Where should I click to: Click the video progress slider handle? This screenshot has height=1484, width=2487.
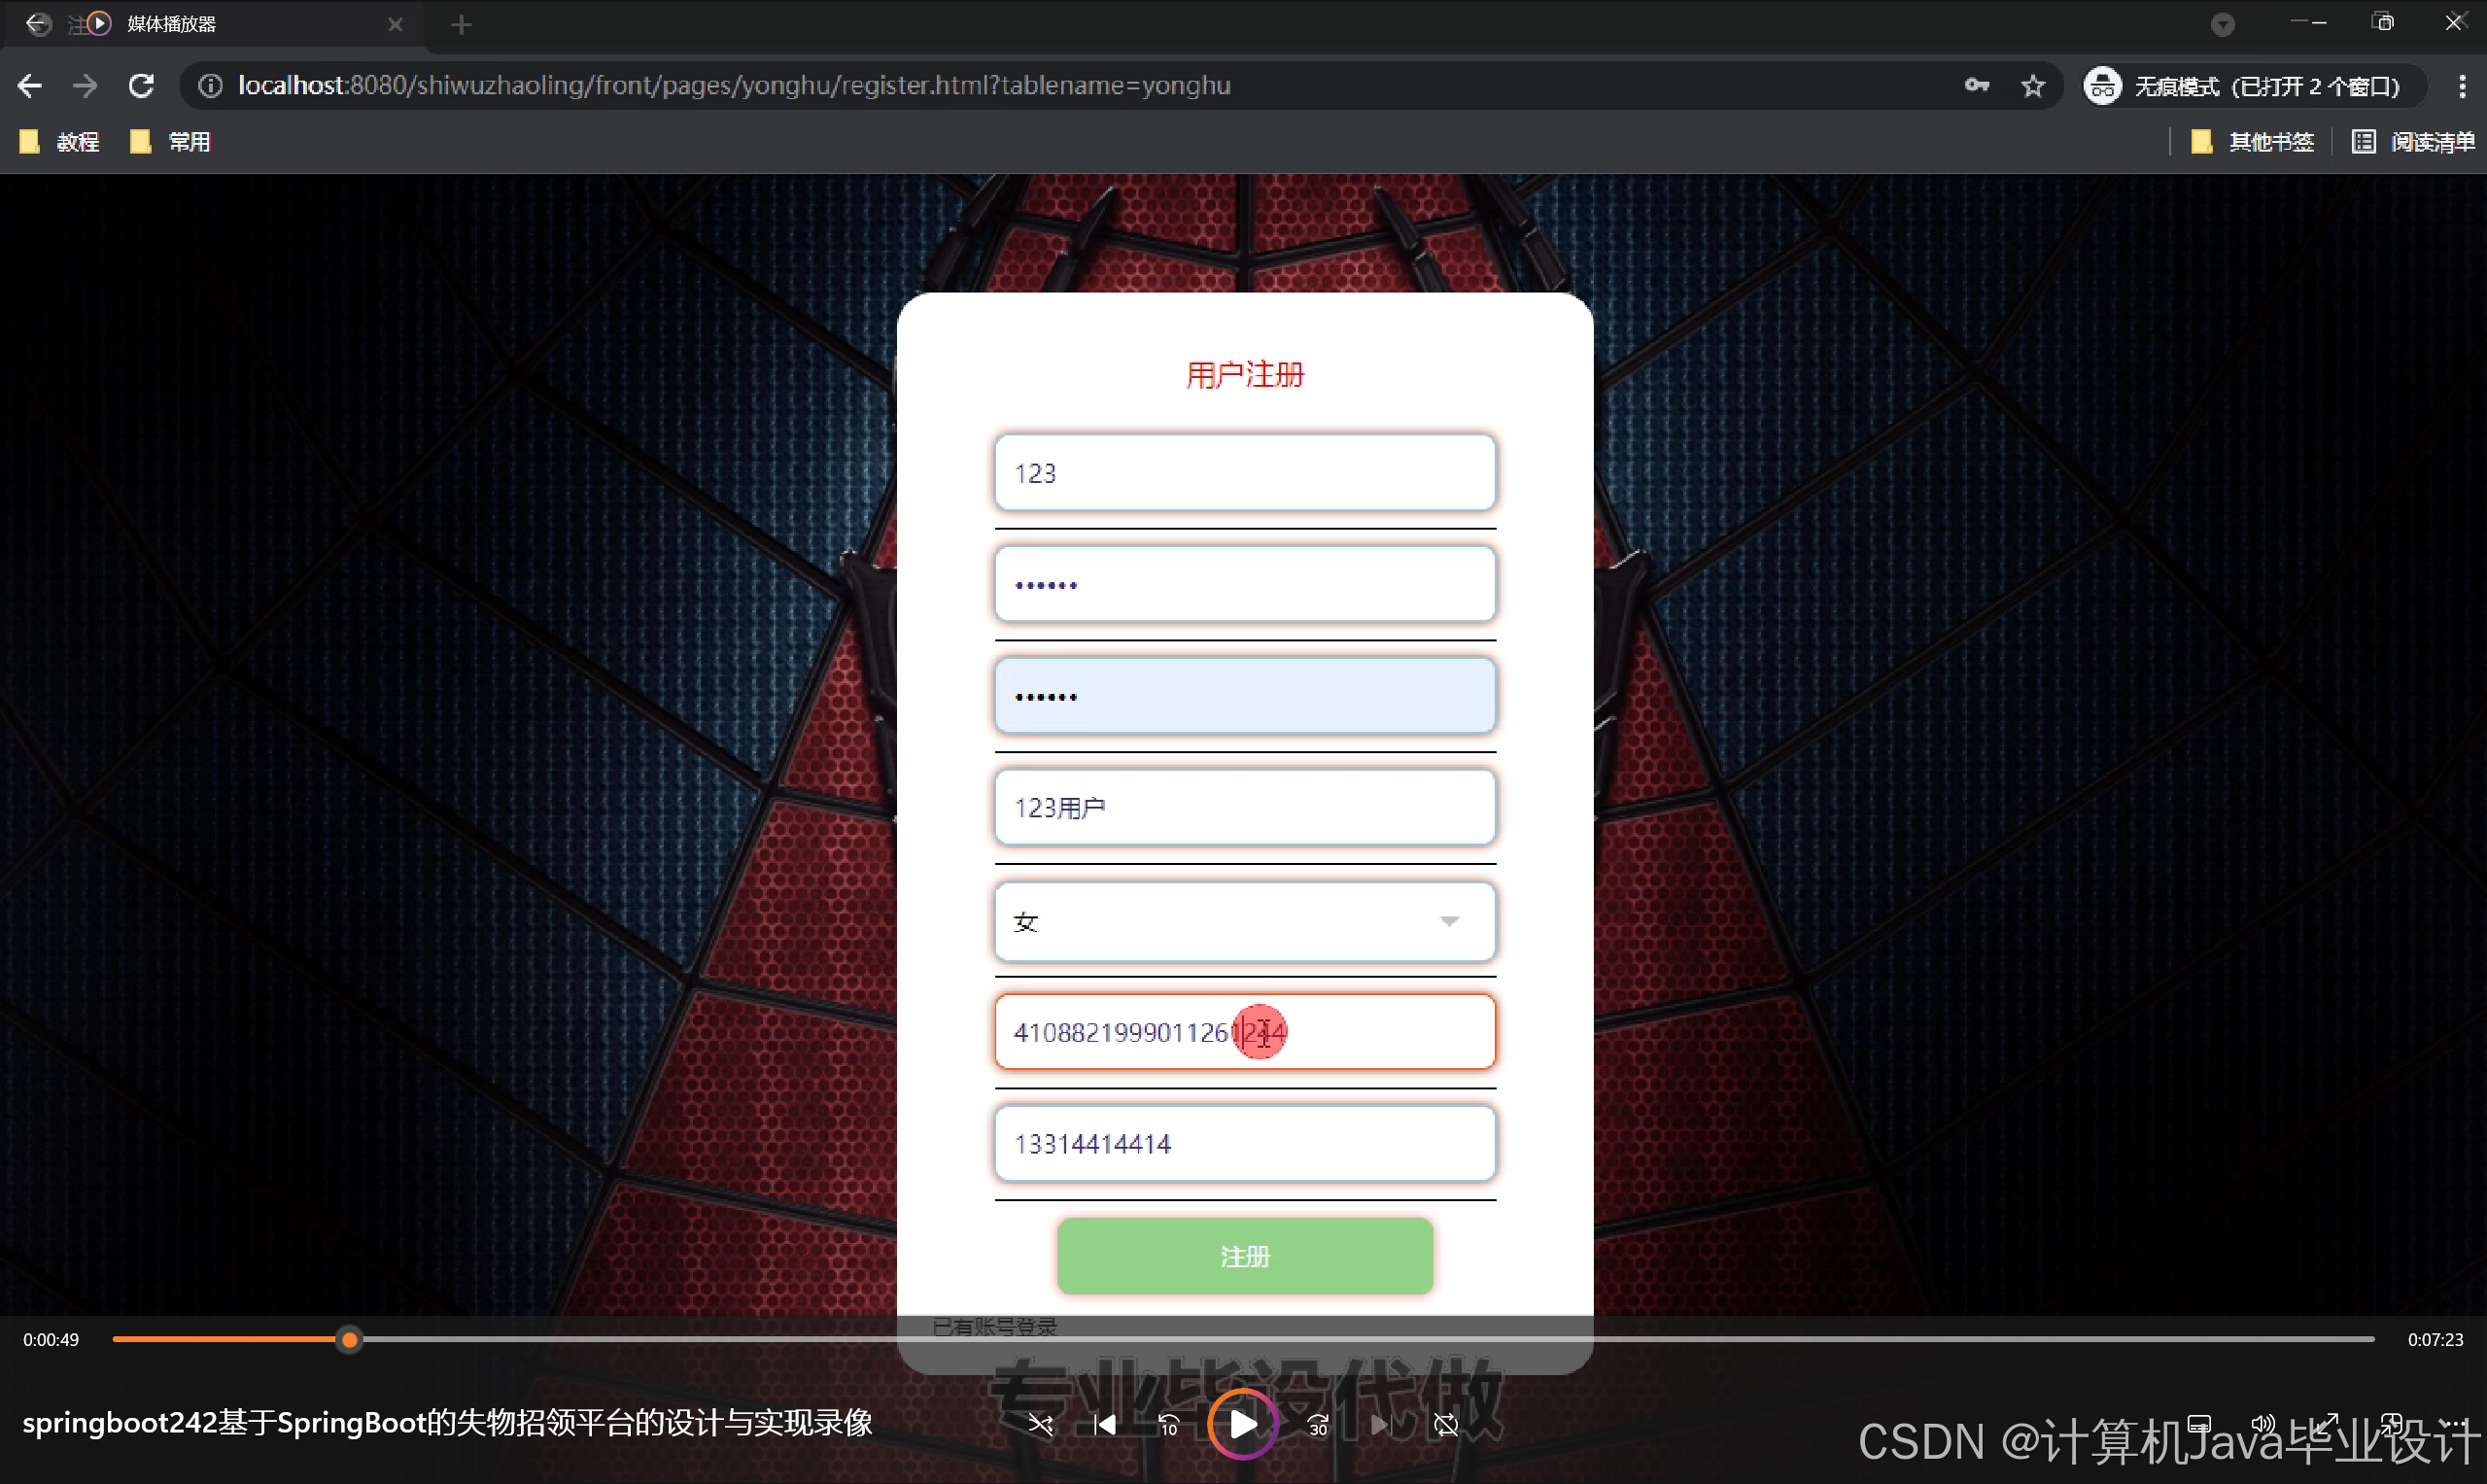point(349,1339)
